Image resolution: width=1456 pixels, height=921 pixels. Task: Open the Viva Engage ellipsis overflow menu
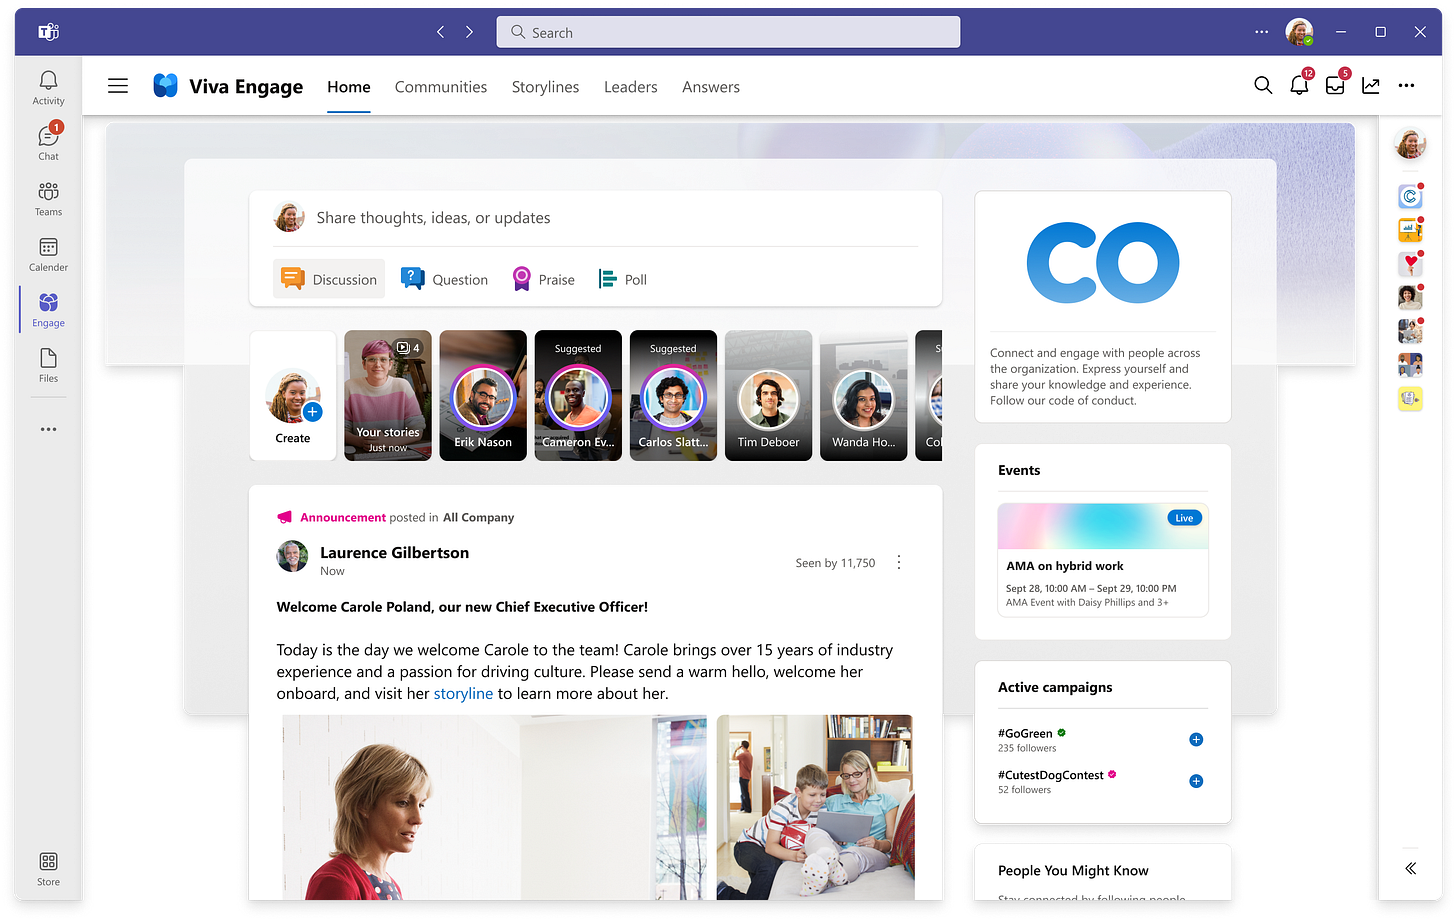pyautogui.click(x=1407, y=86)
